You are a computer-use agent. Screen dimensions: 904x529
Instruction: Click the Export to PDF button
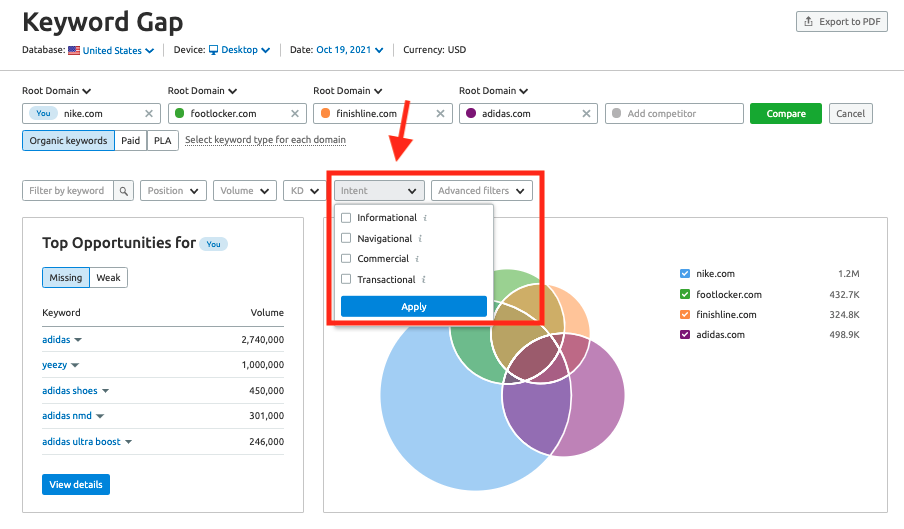pyautogui.click(x=842, y=22)
